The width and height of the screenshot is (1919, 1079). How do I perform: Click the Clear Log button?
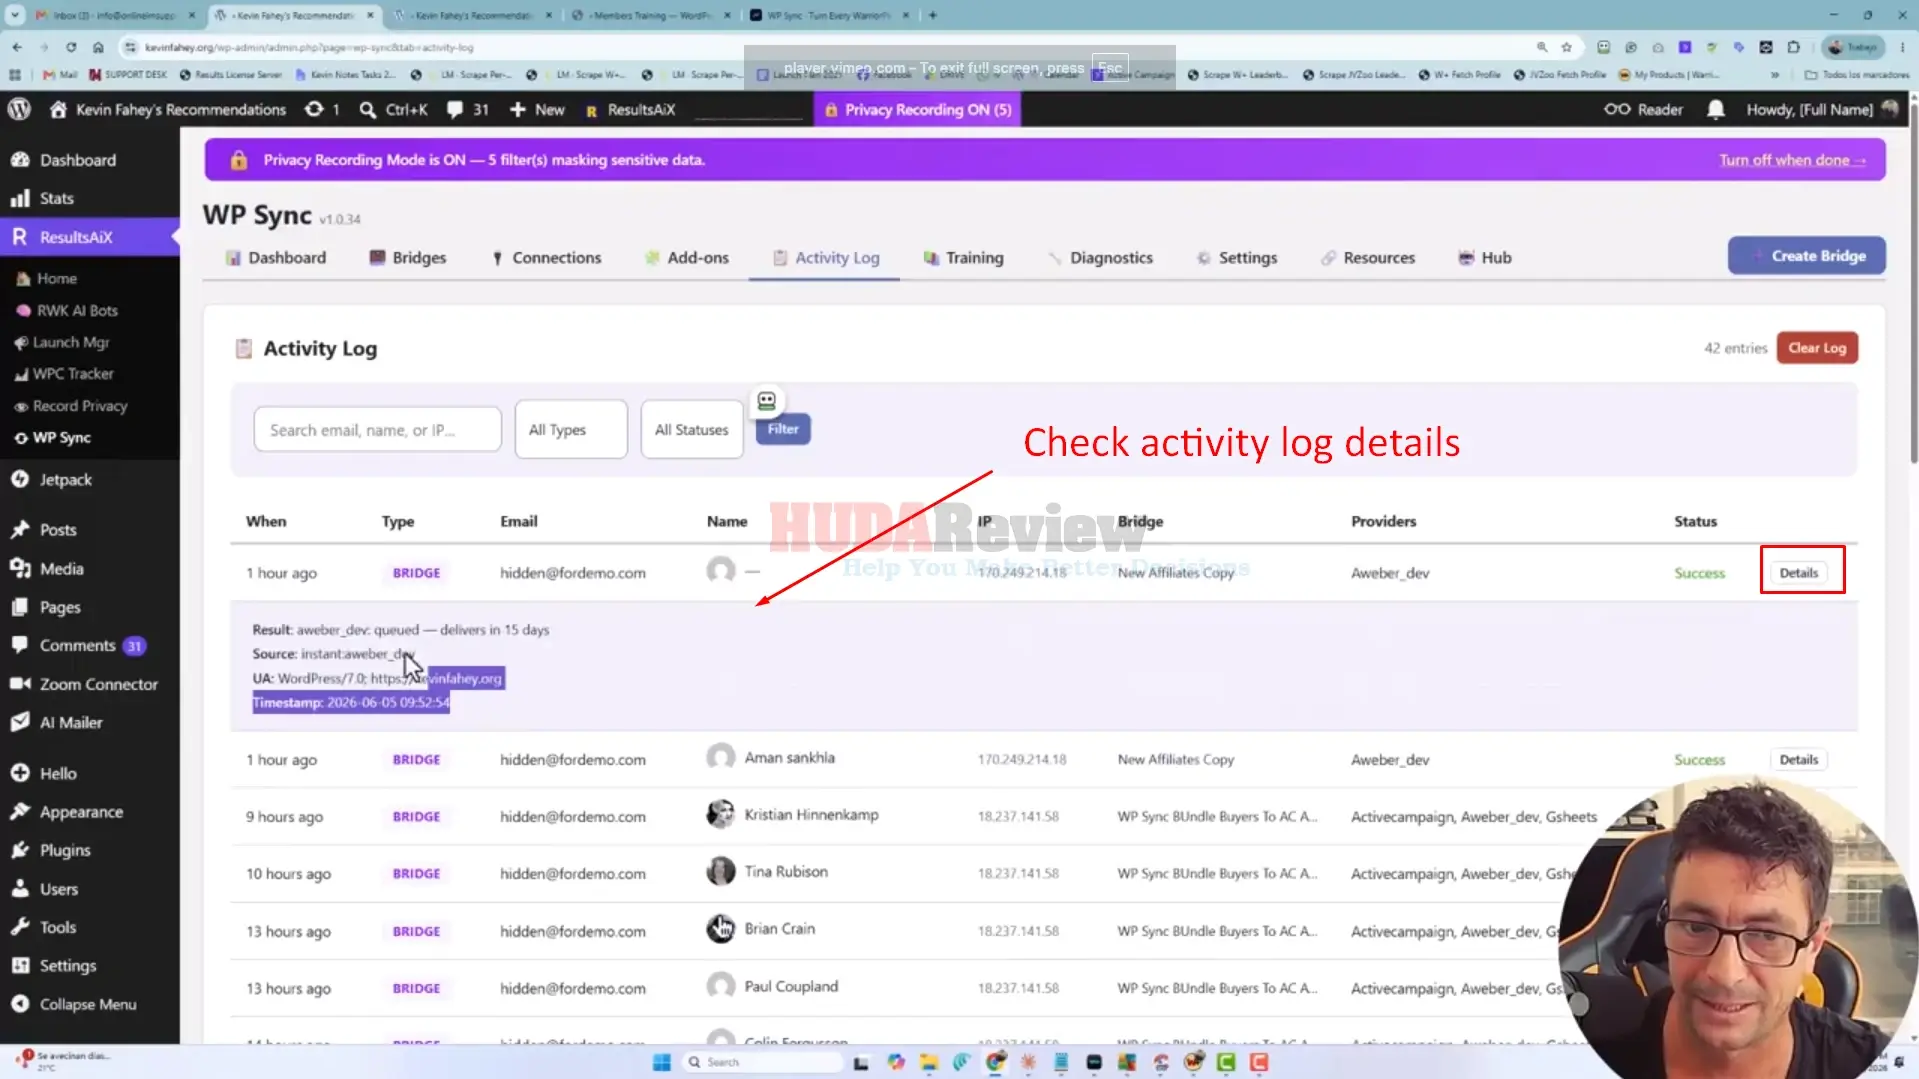(x=1817, y=348)
